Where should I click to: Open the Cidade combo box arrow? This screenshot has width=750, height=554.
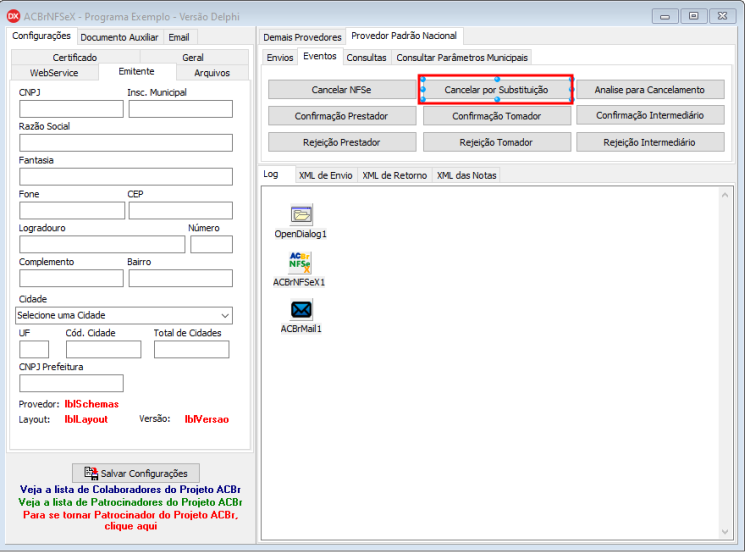click(x=225, y=316)
